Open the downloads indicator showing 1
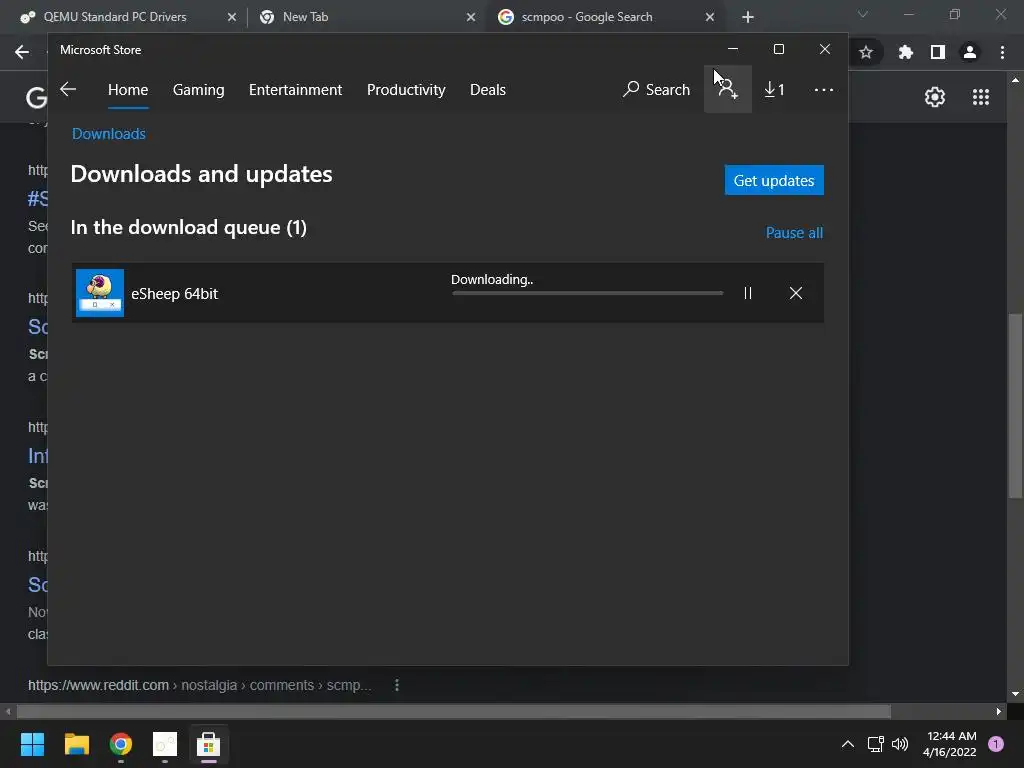Image resolution: width=1024 pixels, height=768 pixels. point(775,89)
